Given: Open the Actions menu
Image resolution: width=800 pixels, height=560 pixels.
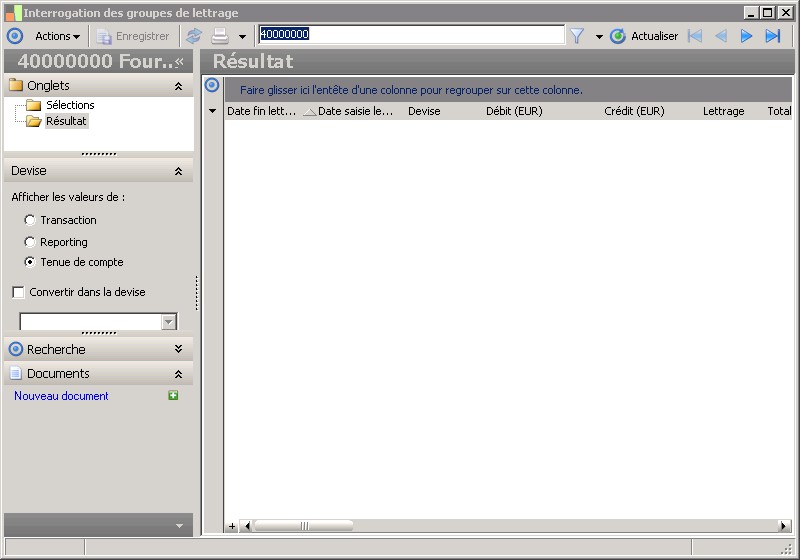Looking at the screenshot, I should (57, 36).
